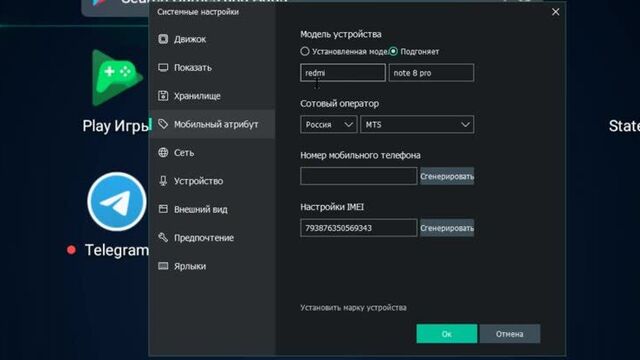
Task: Click the Внешний вид window icon
Action: (x=163, y=209)
